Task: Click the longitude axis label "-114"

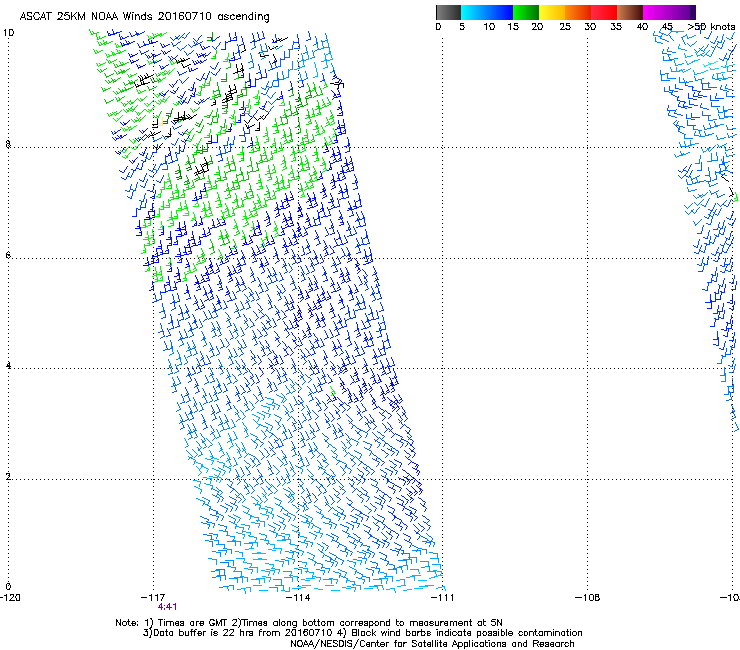Action: [298, 598]
